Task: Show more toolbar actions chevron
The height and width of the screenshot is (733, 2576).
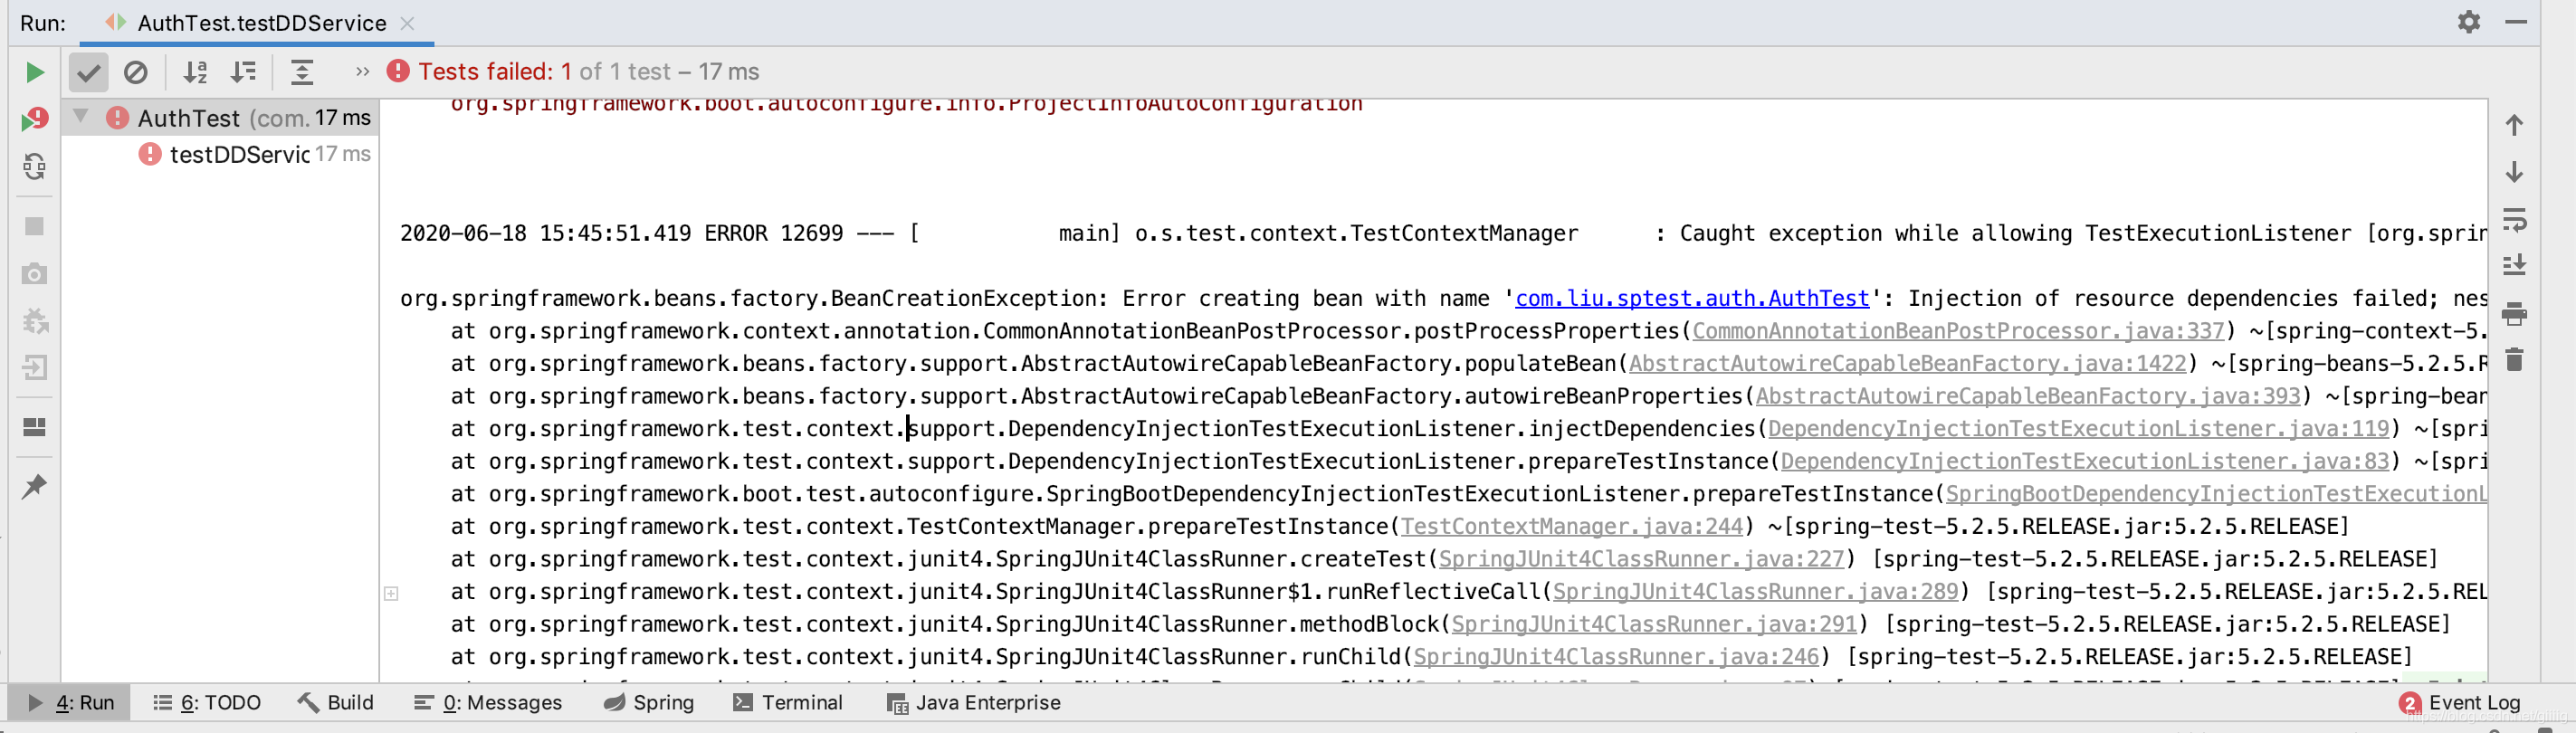Action: [362, 72]
